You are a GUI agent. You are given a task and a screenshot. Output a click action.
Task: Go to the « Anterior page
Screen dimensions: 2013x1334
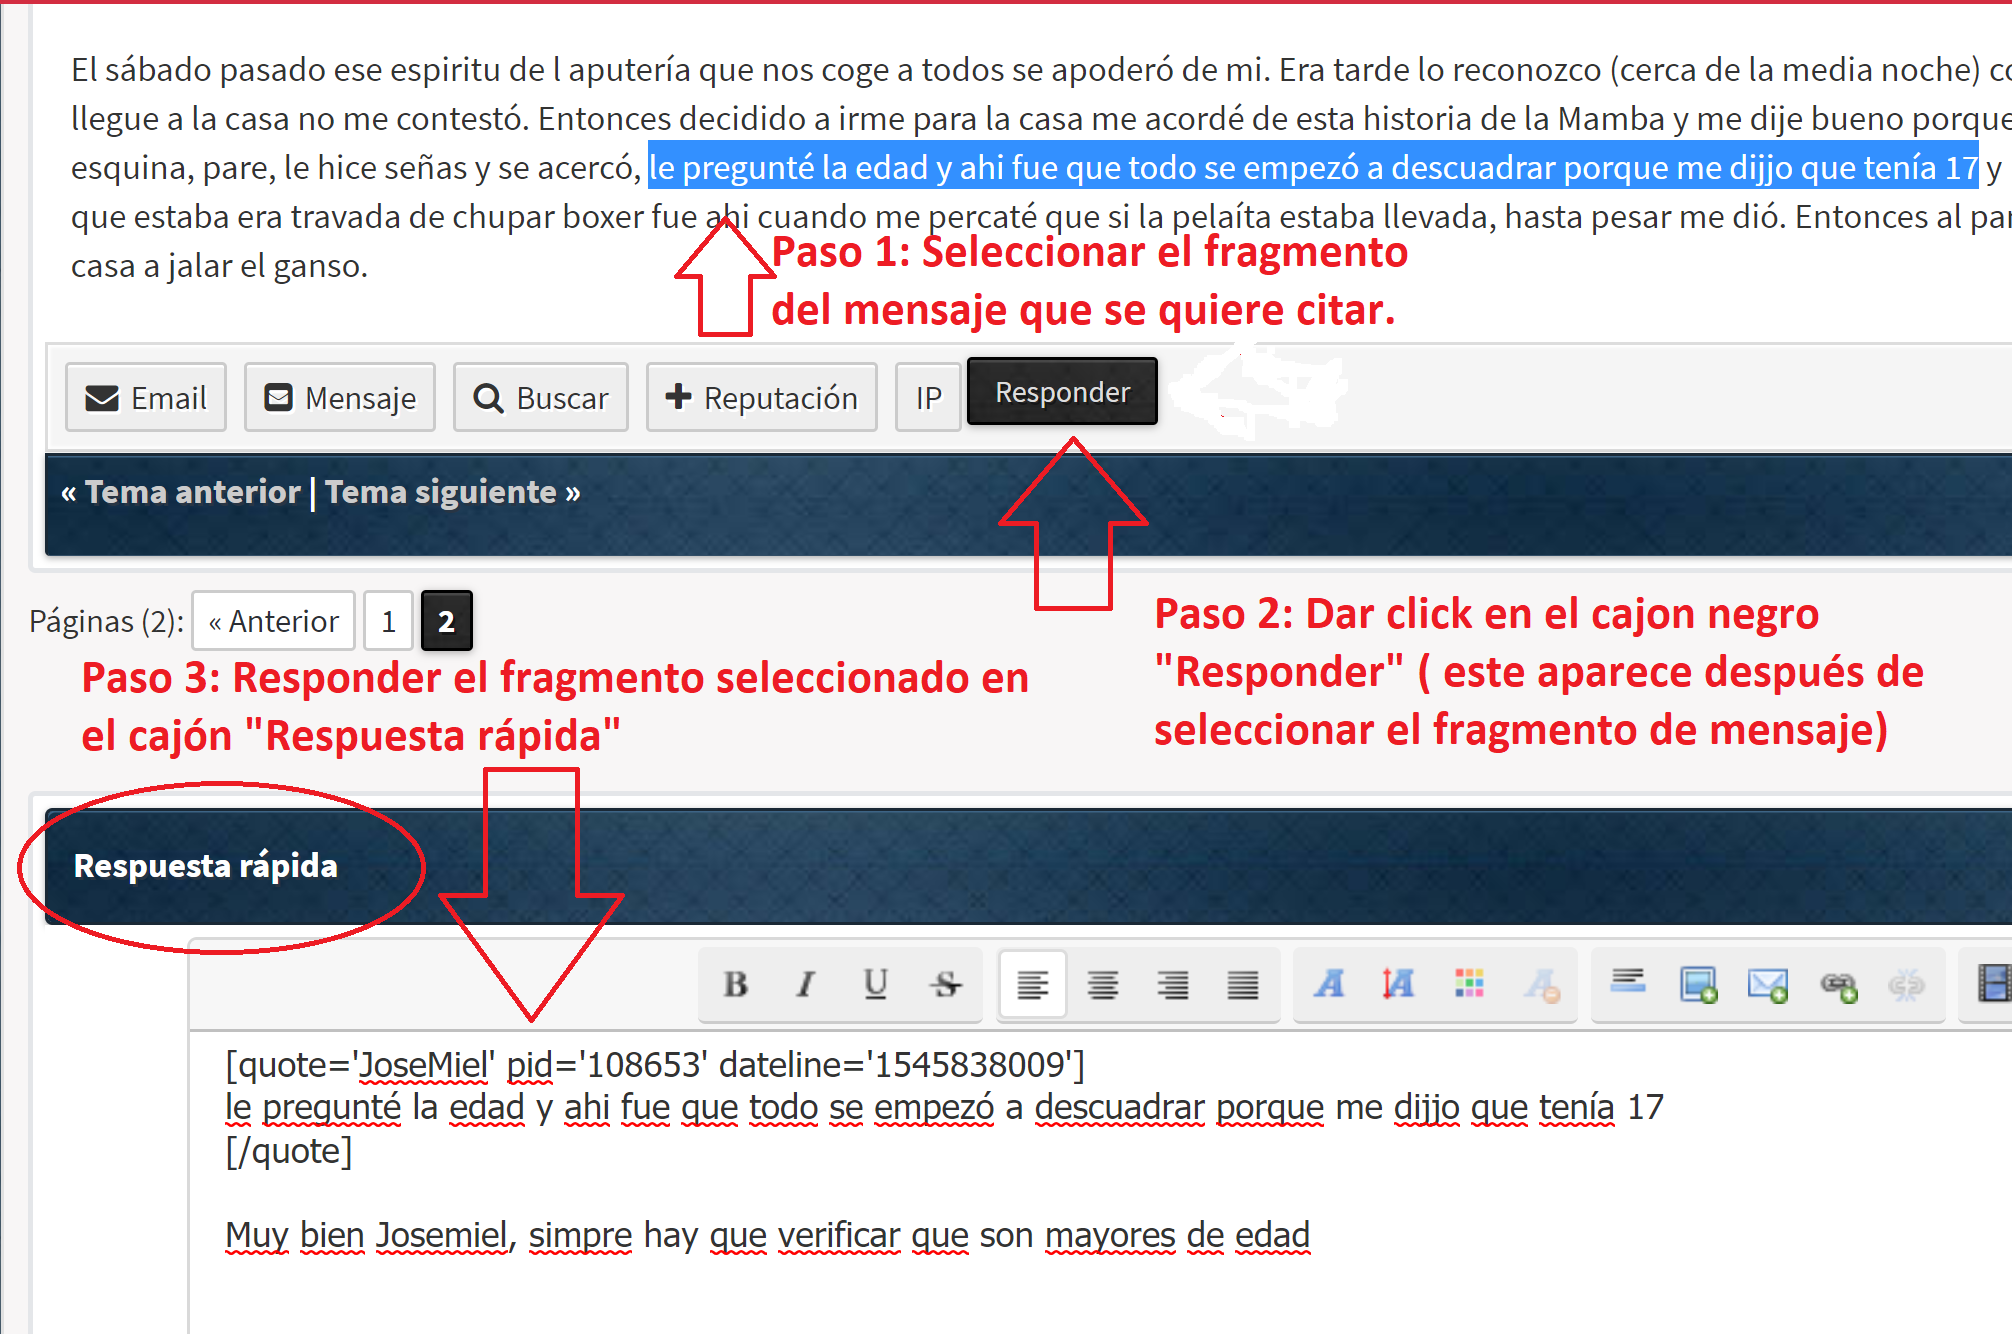(273, 621)
